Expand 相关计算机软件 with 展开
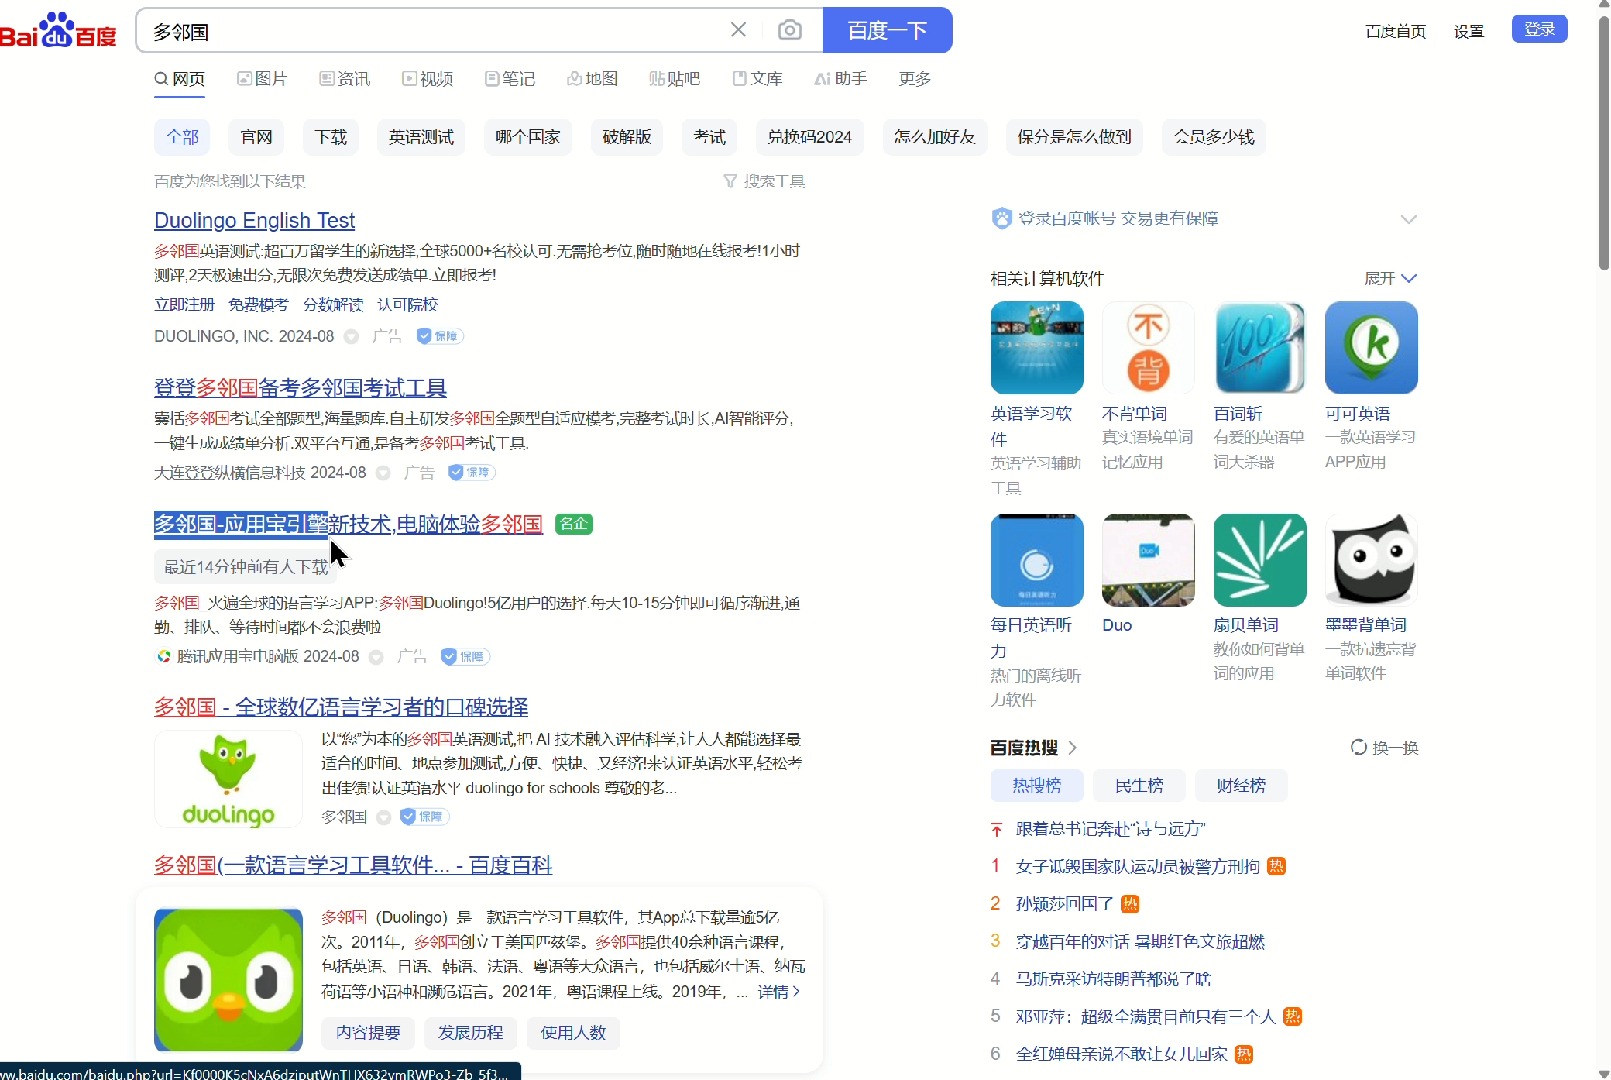The width and height of the screenshot is (1611, 1080). click(1391, 278)
